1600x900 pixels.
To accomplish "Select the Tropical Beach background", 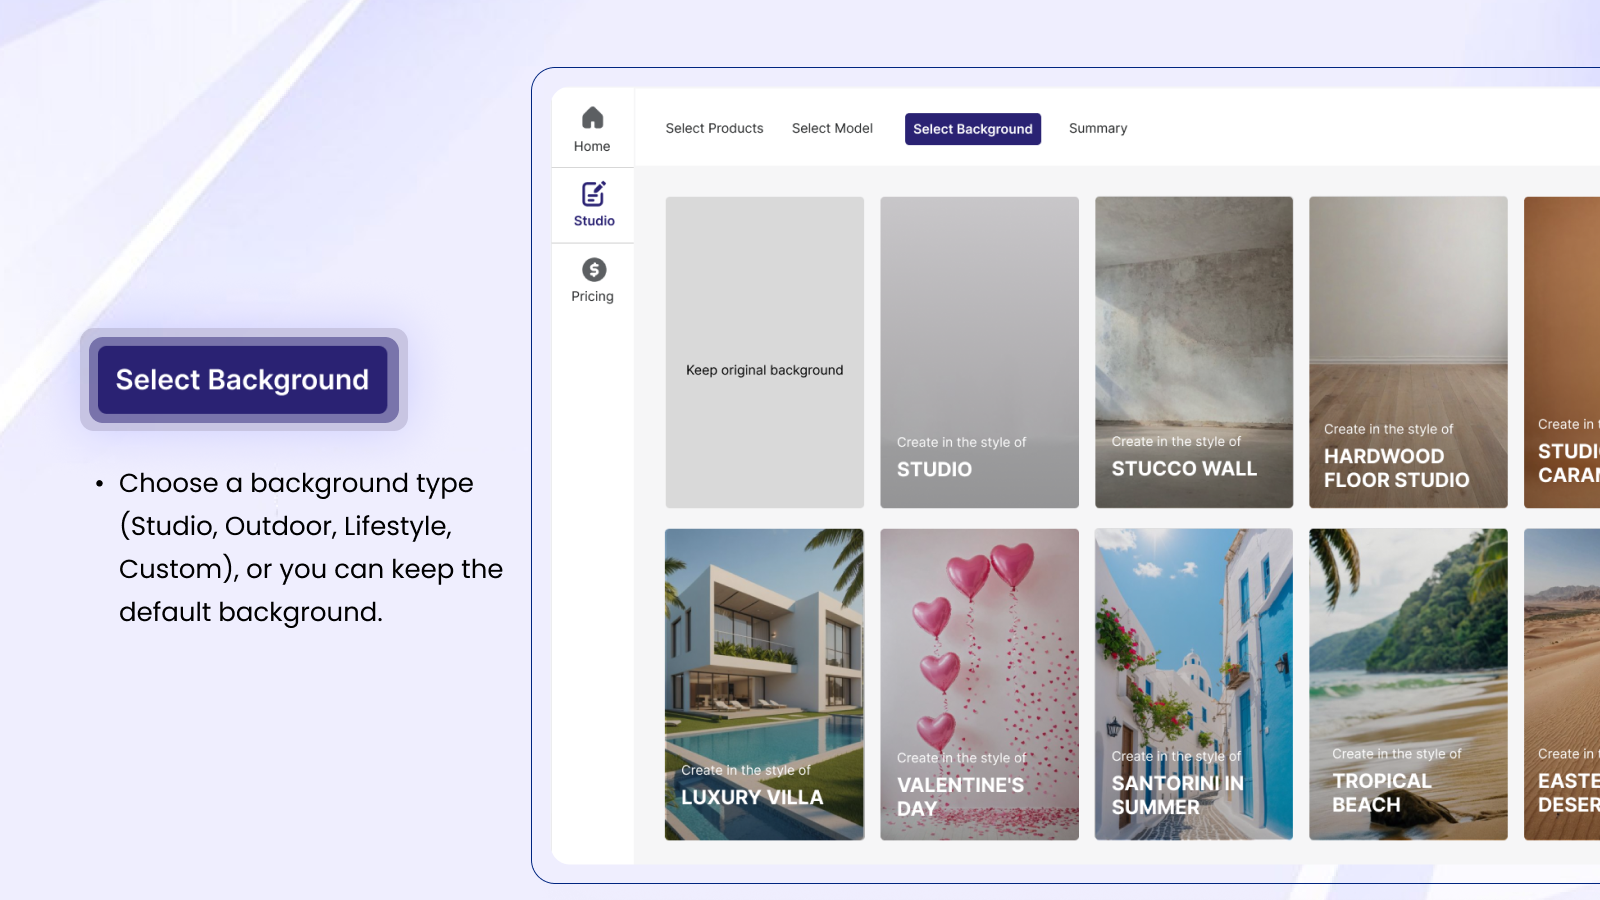I will 1408,684.
